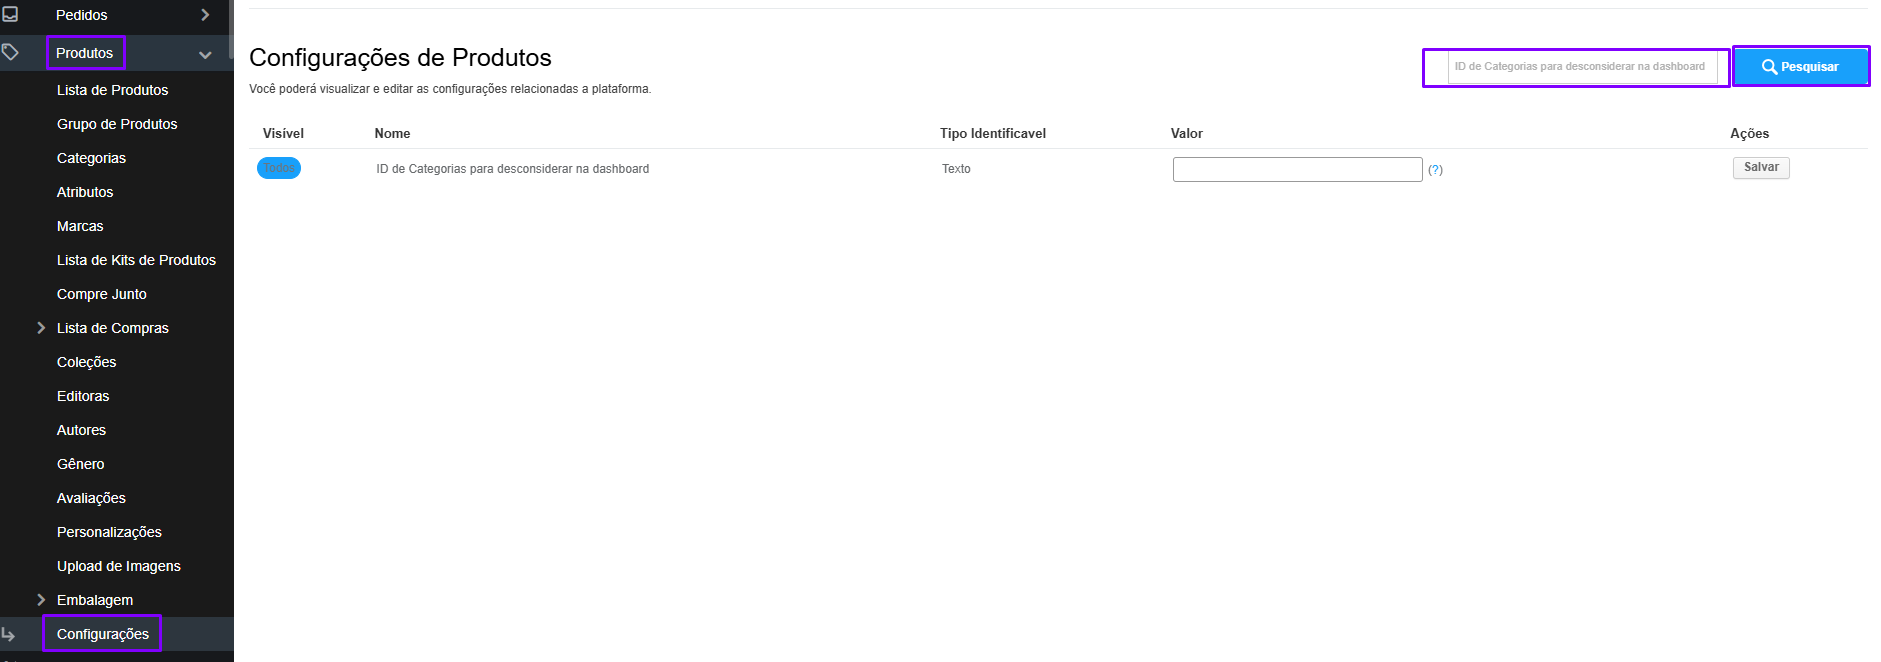Expand Lista de Compras submenu
This screenshot has width=1881, height=662.
(x=41, y=328)
